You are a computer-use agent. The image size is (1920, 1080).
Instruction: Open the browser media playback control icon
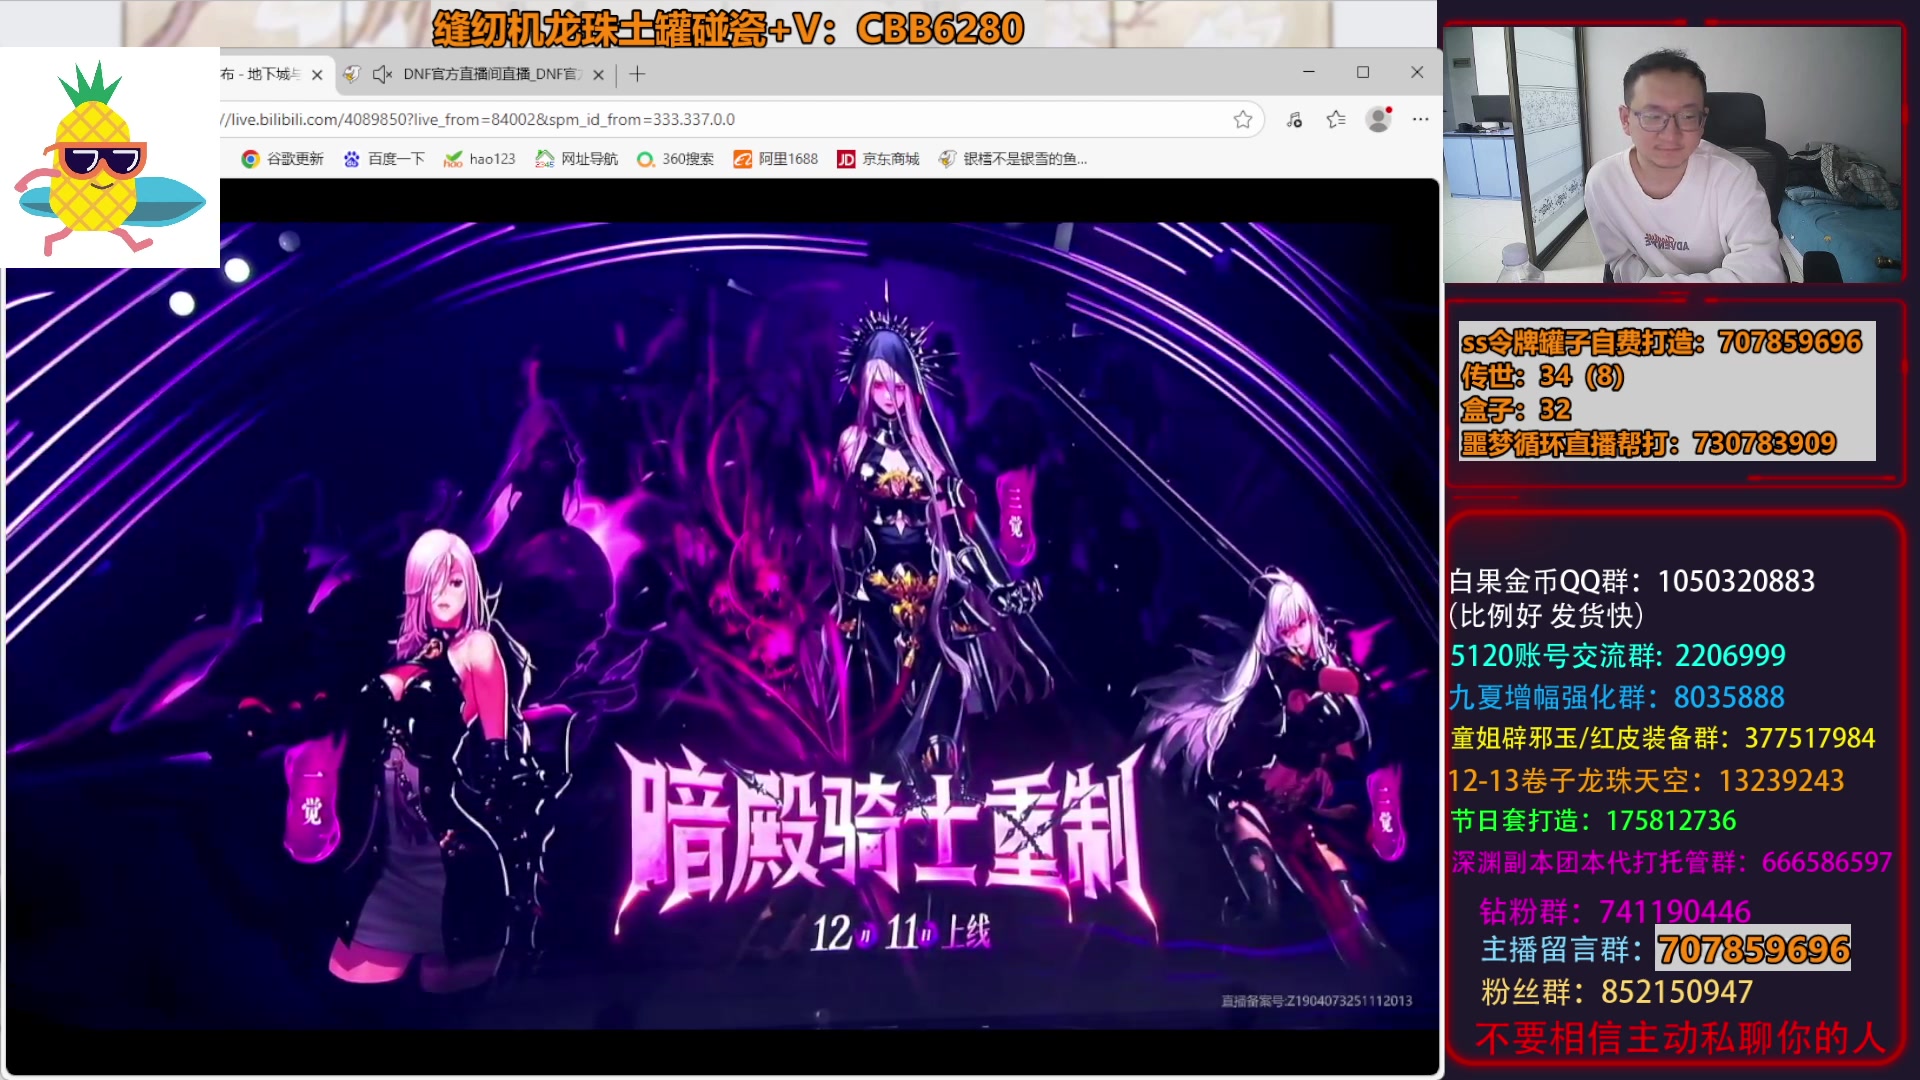point(1293,119)
